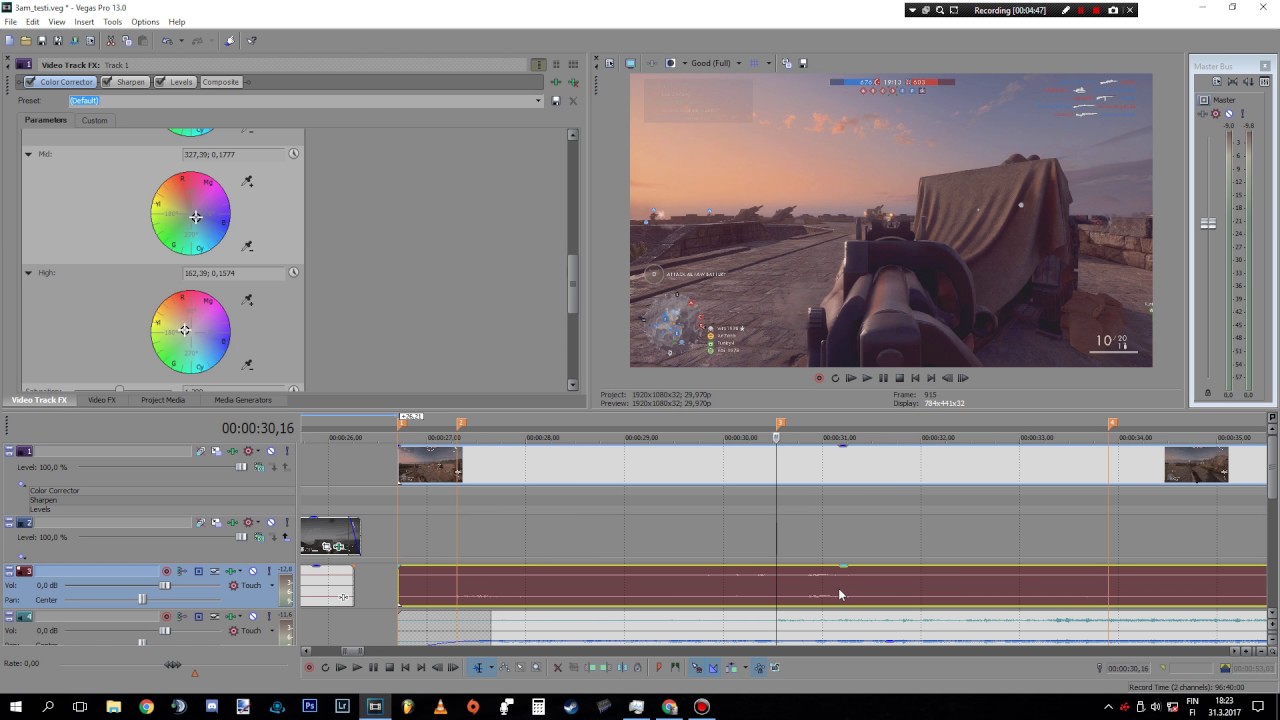Play preview from start in Video Preview

click(x=851, y=378)
